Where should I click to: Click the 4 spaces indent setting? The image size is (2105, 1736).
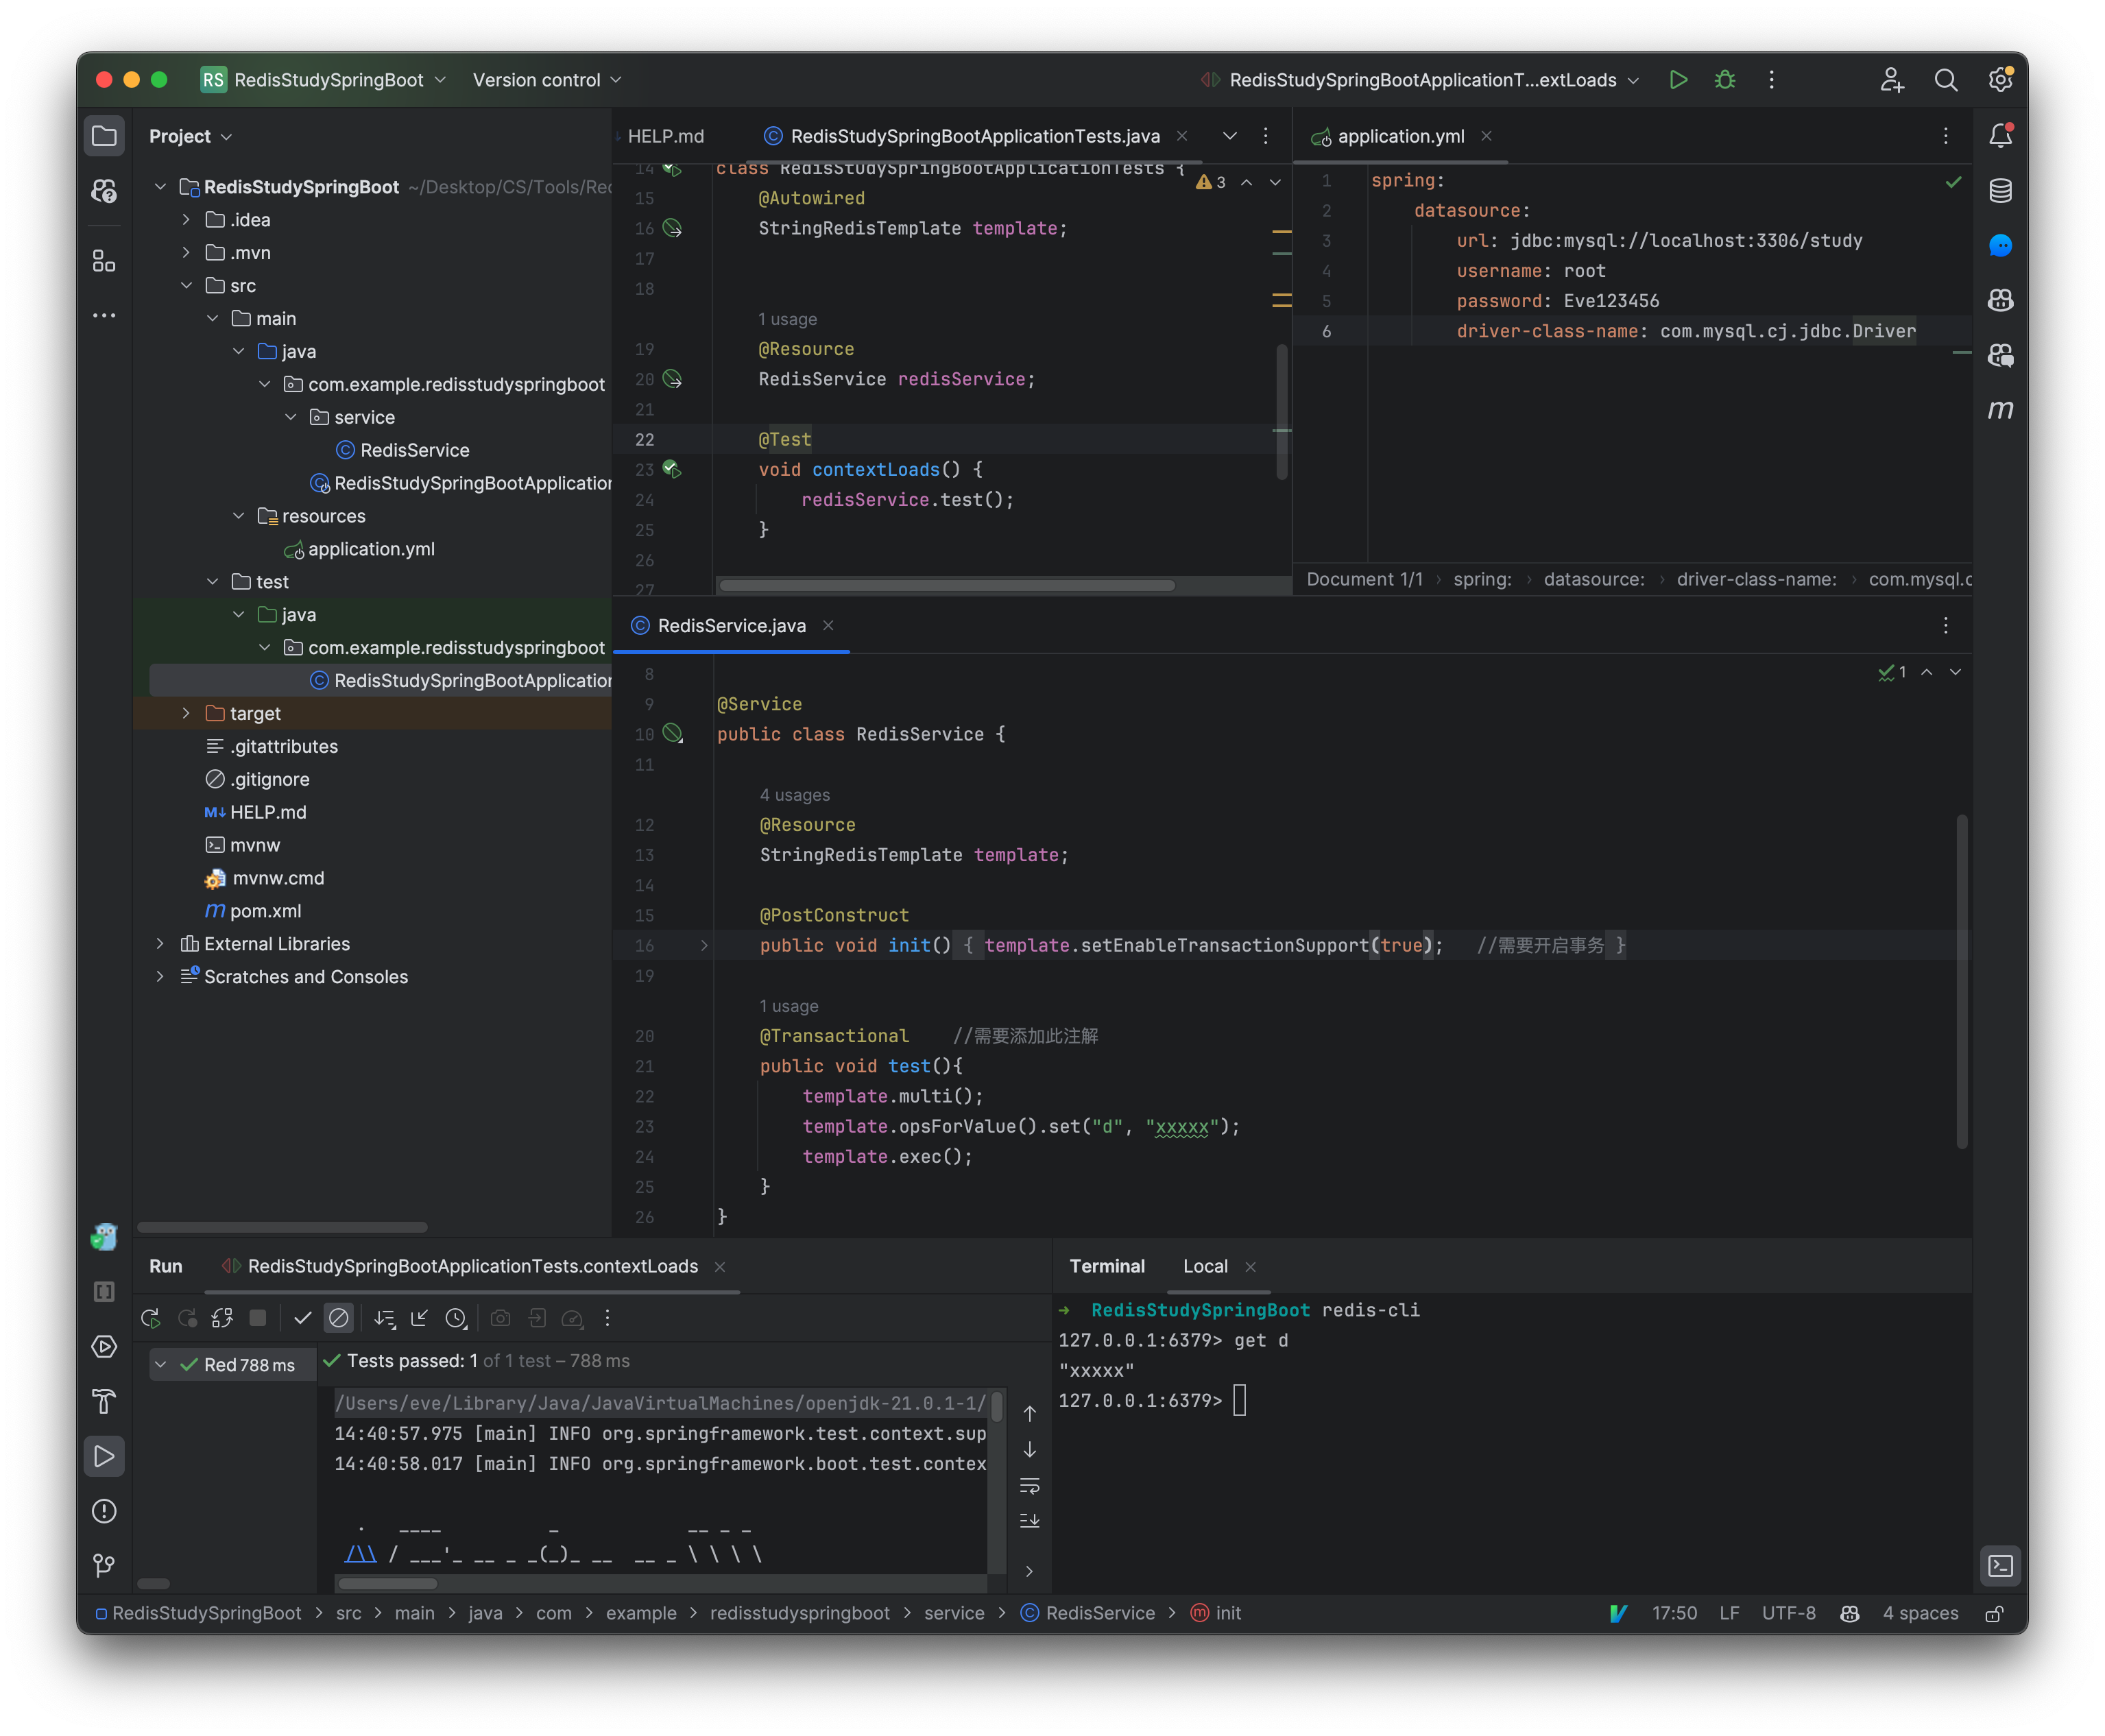pyautogui.click(x=1920, y=1613)
